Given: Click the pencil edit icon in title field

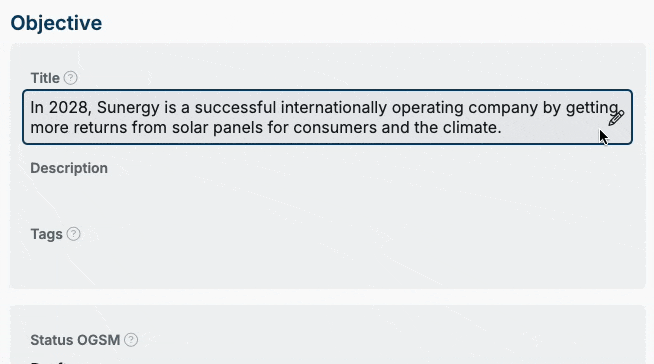Looking at the screenshot, I should pyautogui.click(x=616, y=118).
